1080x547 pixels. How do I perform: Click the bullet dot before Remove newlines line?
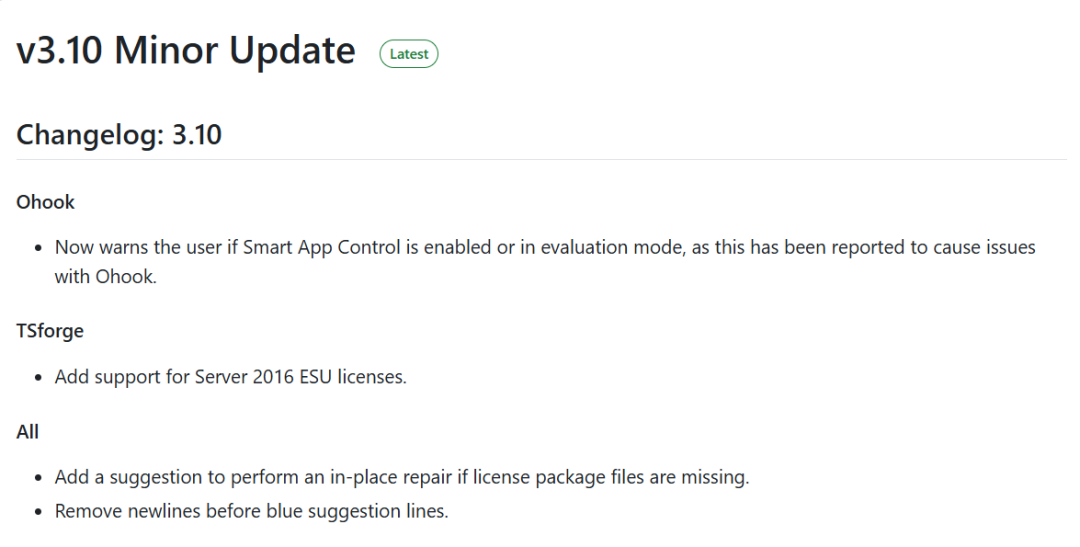pyautogui.click(x=39, y=512)
